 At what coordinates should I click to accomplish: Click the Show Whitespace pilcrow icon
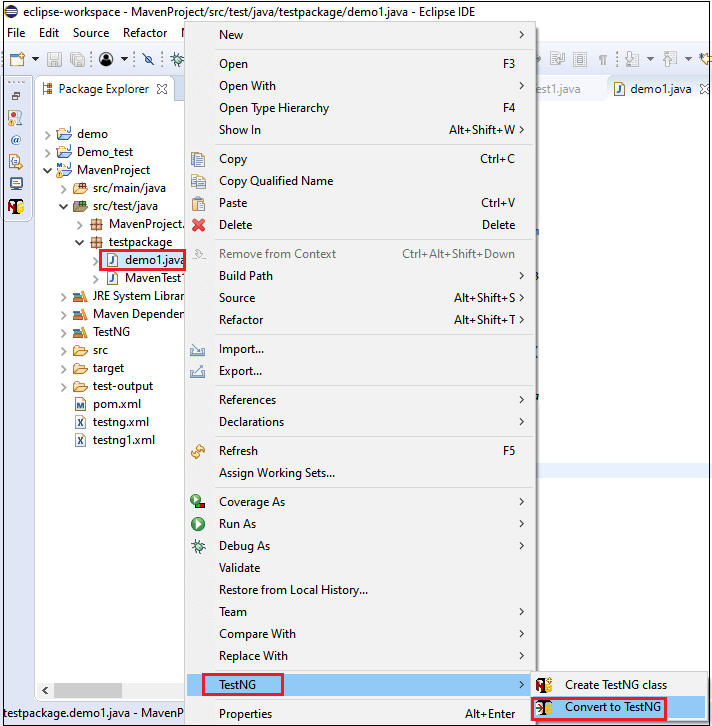pyautogui.click(x=602, y=60)
